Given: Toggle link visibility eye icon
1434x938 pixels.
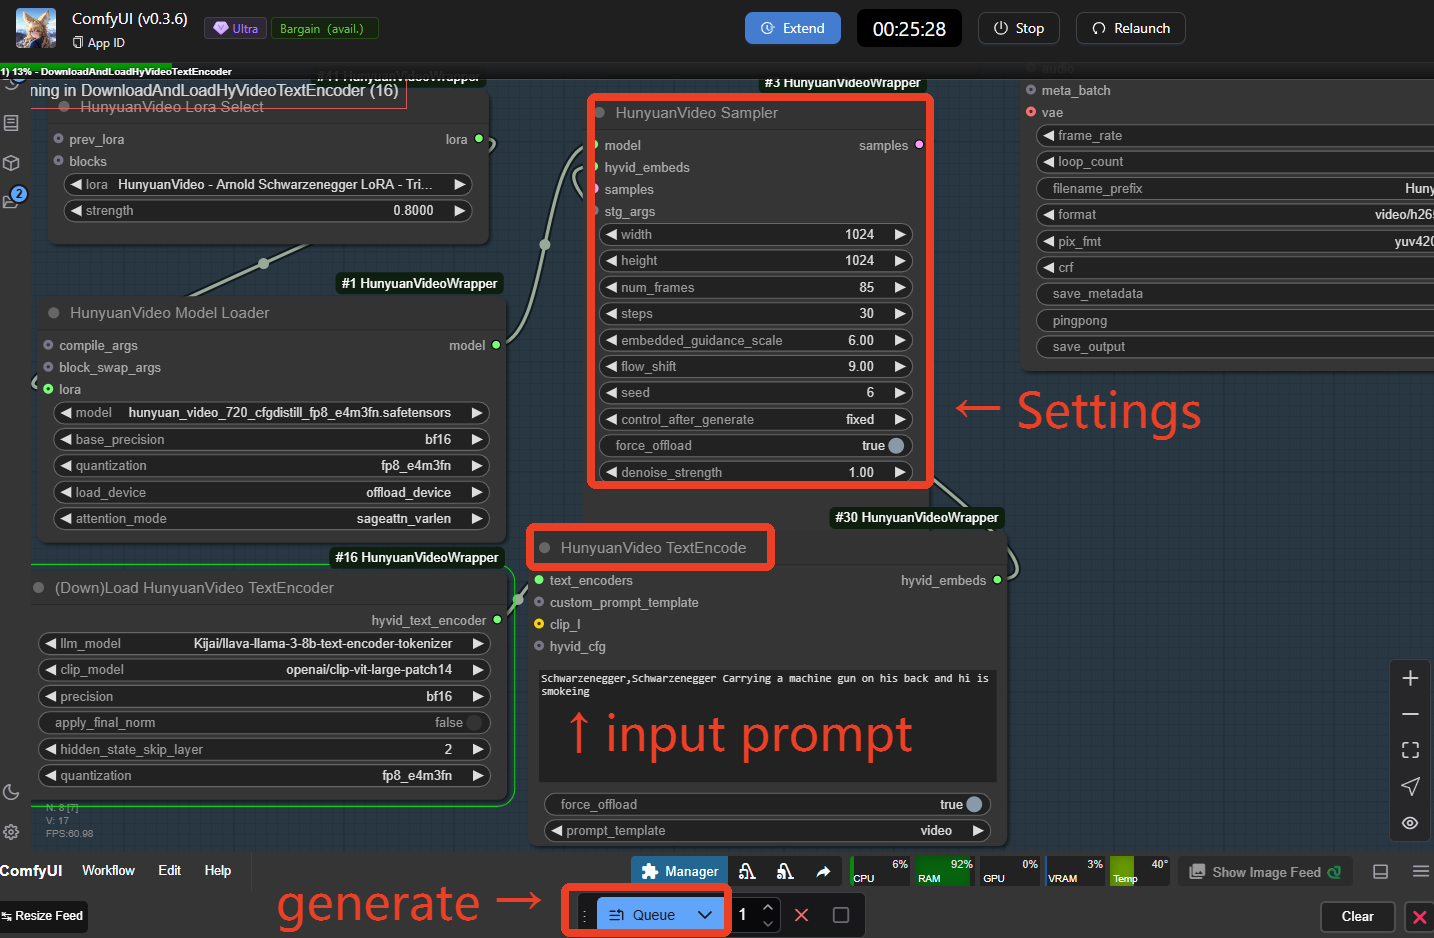Looking at the screenshot, I should click(1410, 823).
